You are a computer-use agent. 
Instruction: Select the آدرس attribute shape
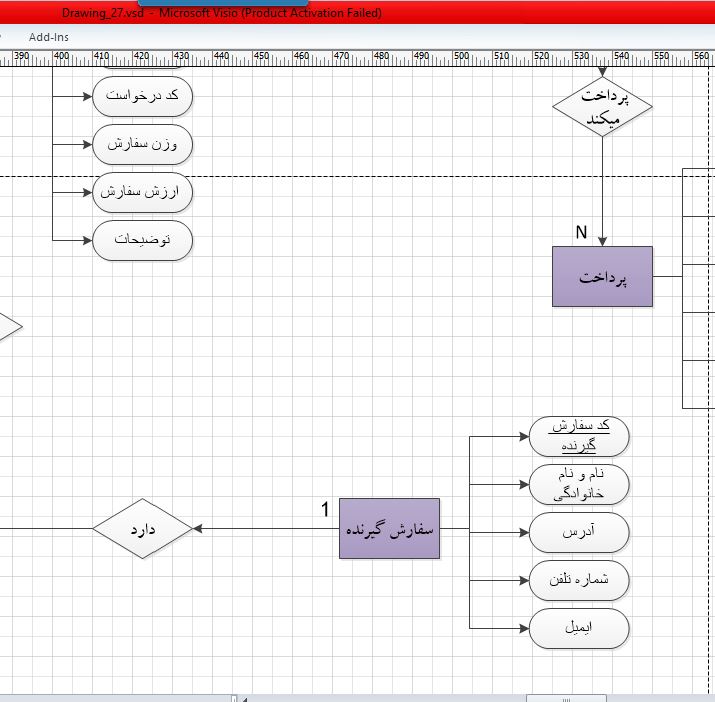tap(579, 532)
